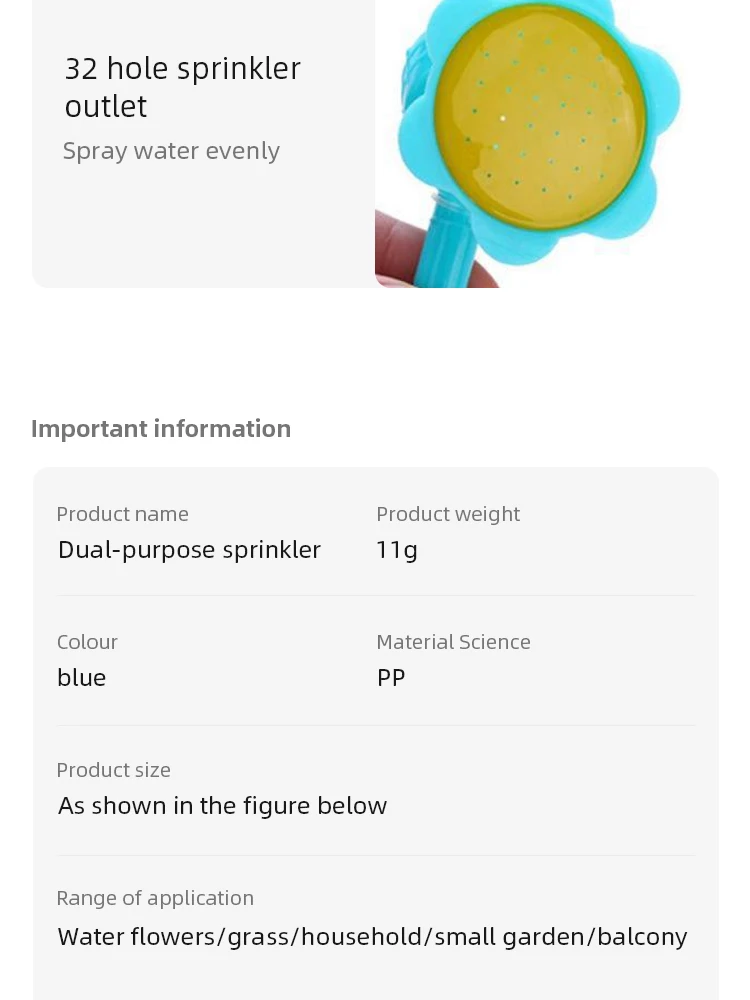The width and height of the screenshot is (750, 1000).
Task: Click the 'Spray water evenly' subtitle
Action: click(171, 151)
